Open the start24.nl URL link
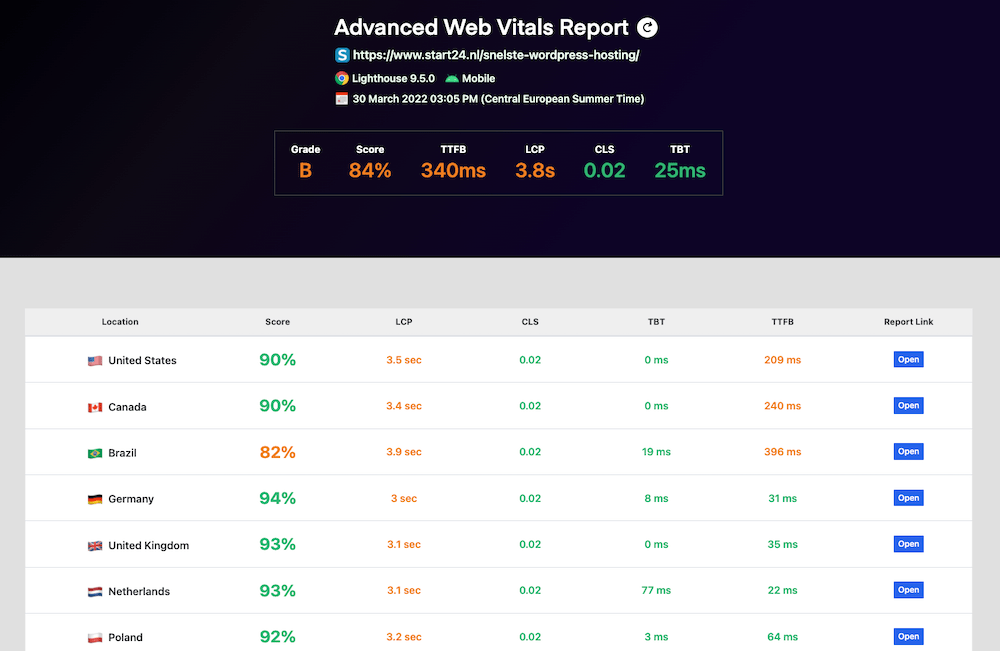The image size is (1000, 651). point(496,56)
